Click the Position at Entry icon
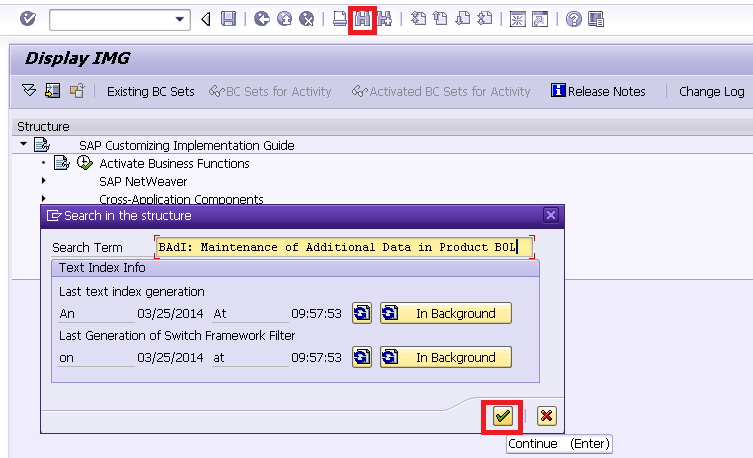 (52, 90)
